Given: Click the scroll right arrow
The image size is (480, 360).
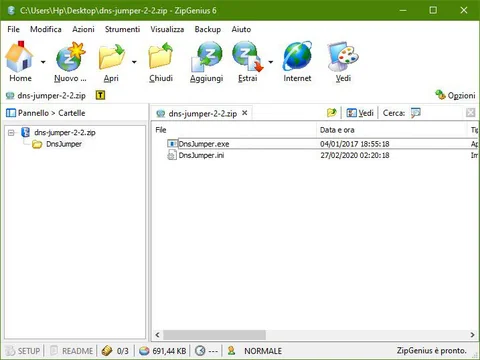Looking at the screenshot, I should (x=472, y=334).
